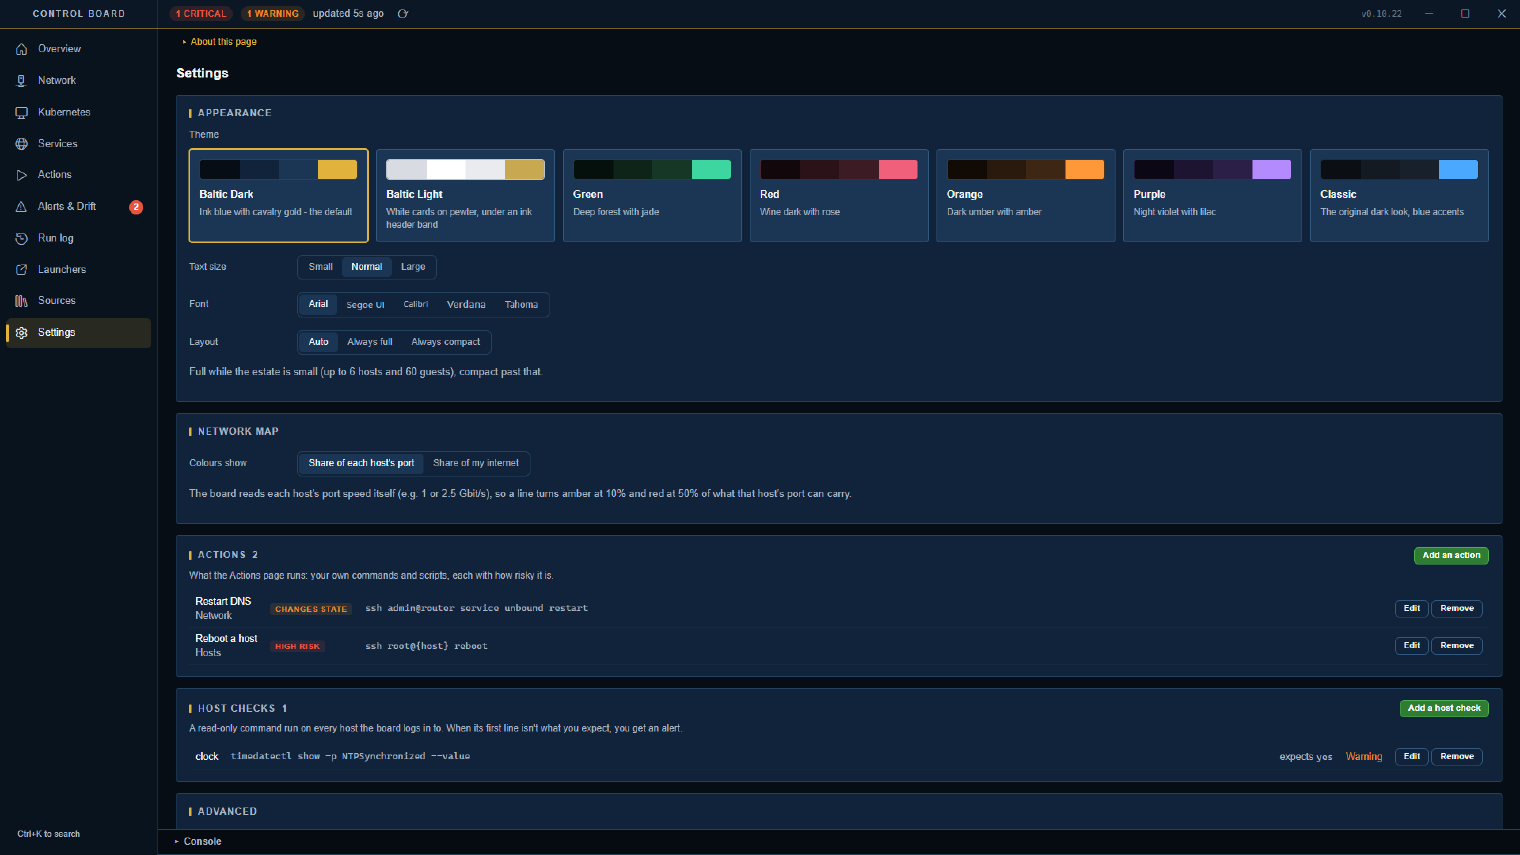Screen dimensions: 1520x855
Task: Select the Purple theme card
Action: click(x=1212, y=196)
